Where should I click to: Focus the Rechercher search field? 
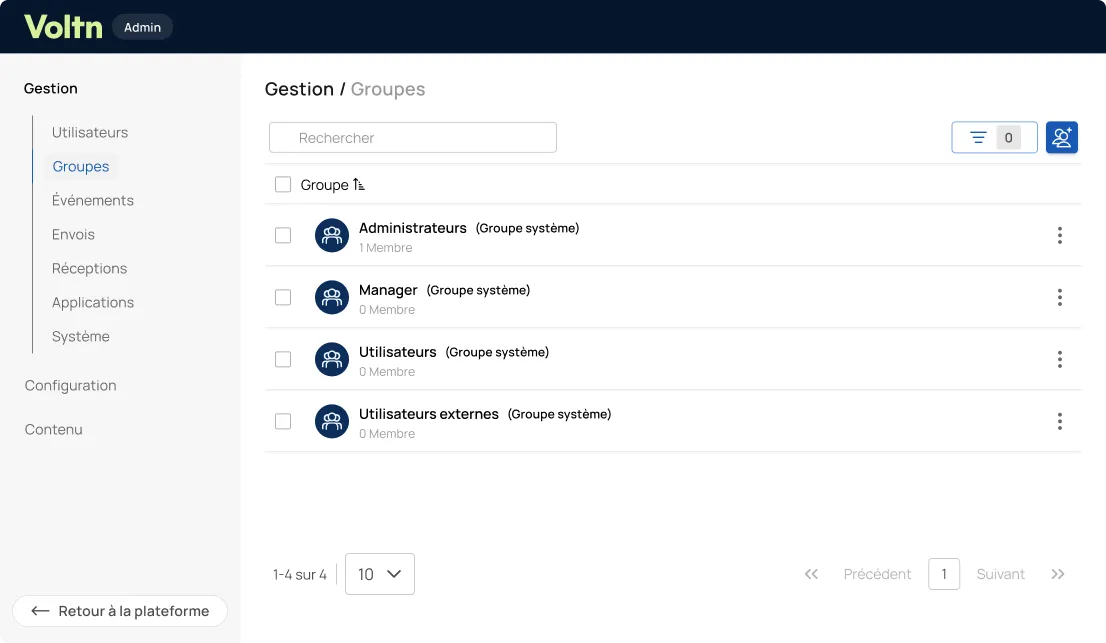(x=413, y=137)
